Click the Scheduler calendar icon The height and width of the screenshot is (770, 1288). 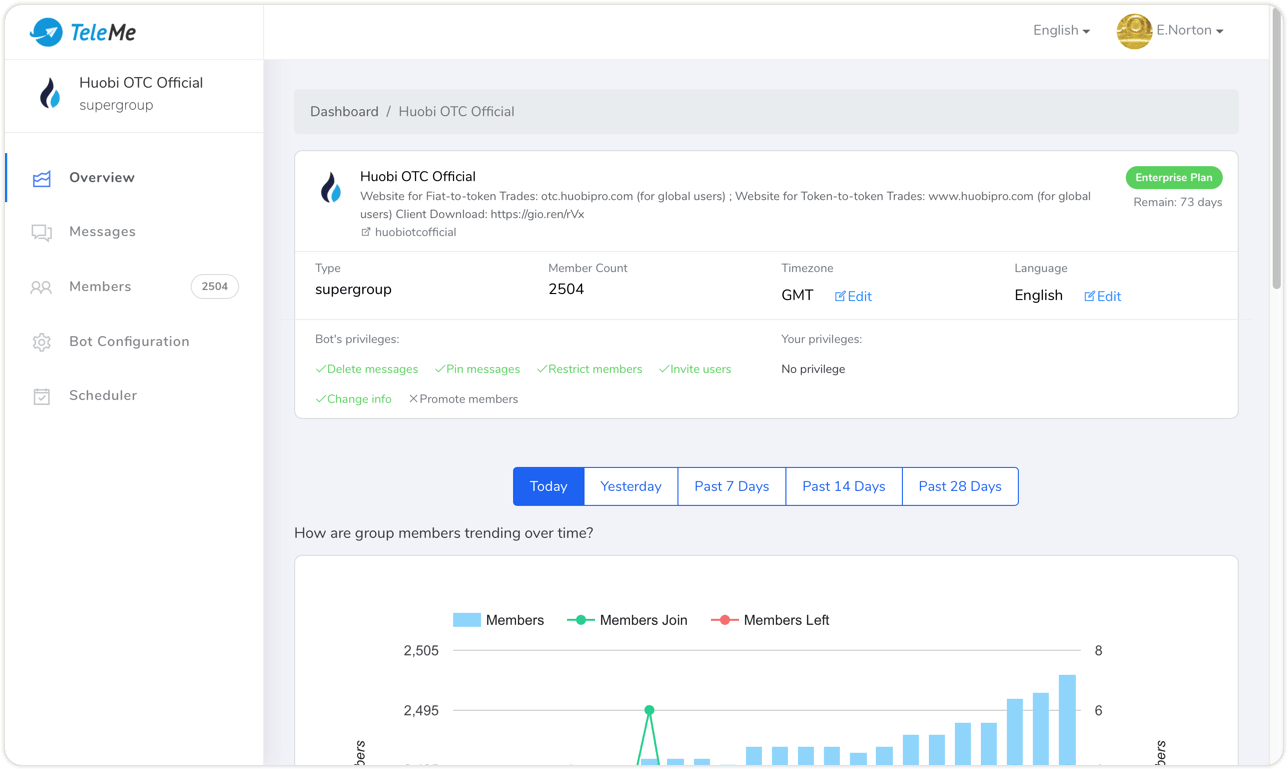(42, 397)
